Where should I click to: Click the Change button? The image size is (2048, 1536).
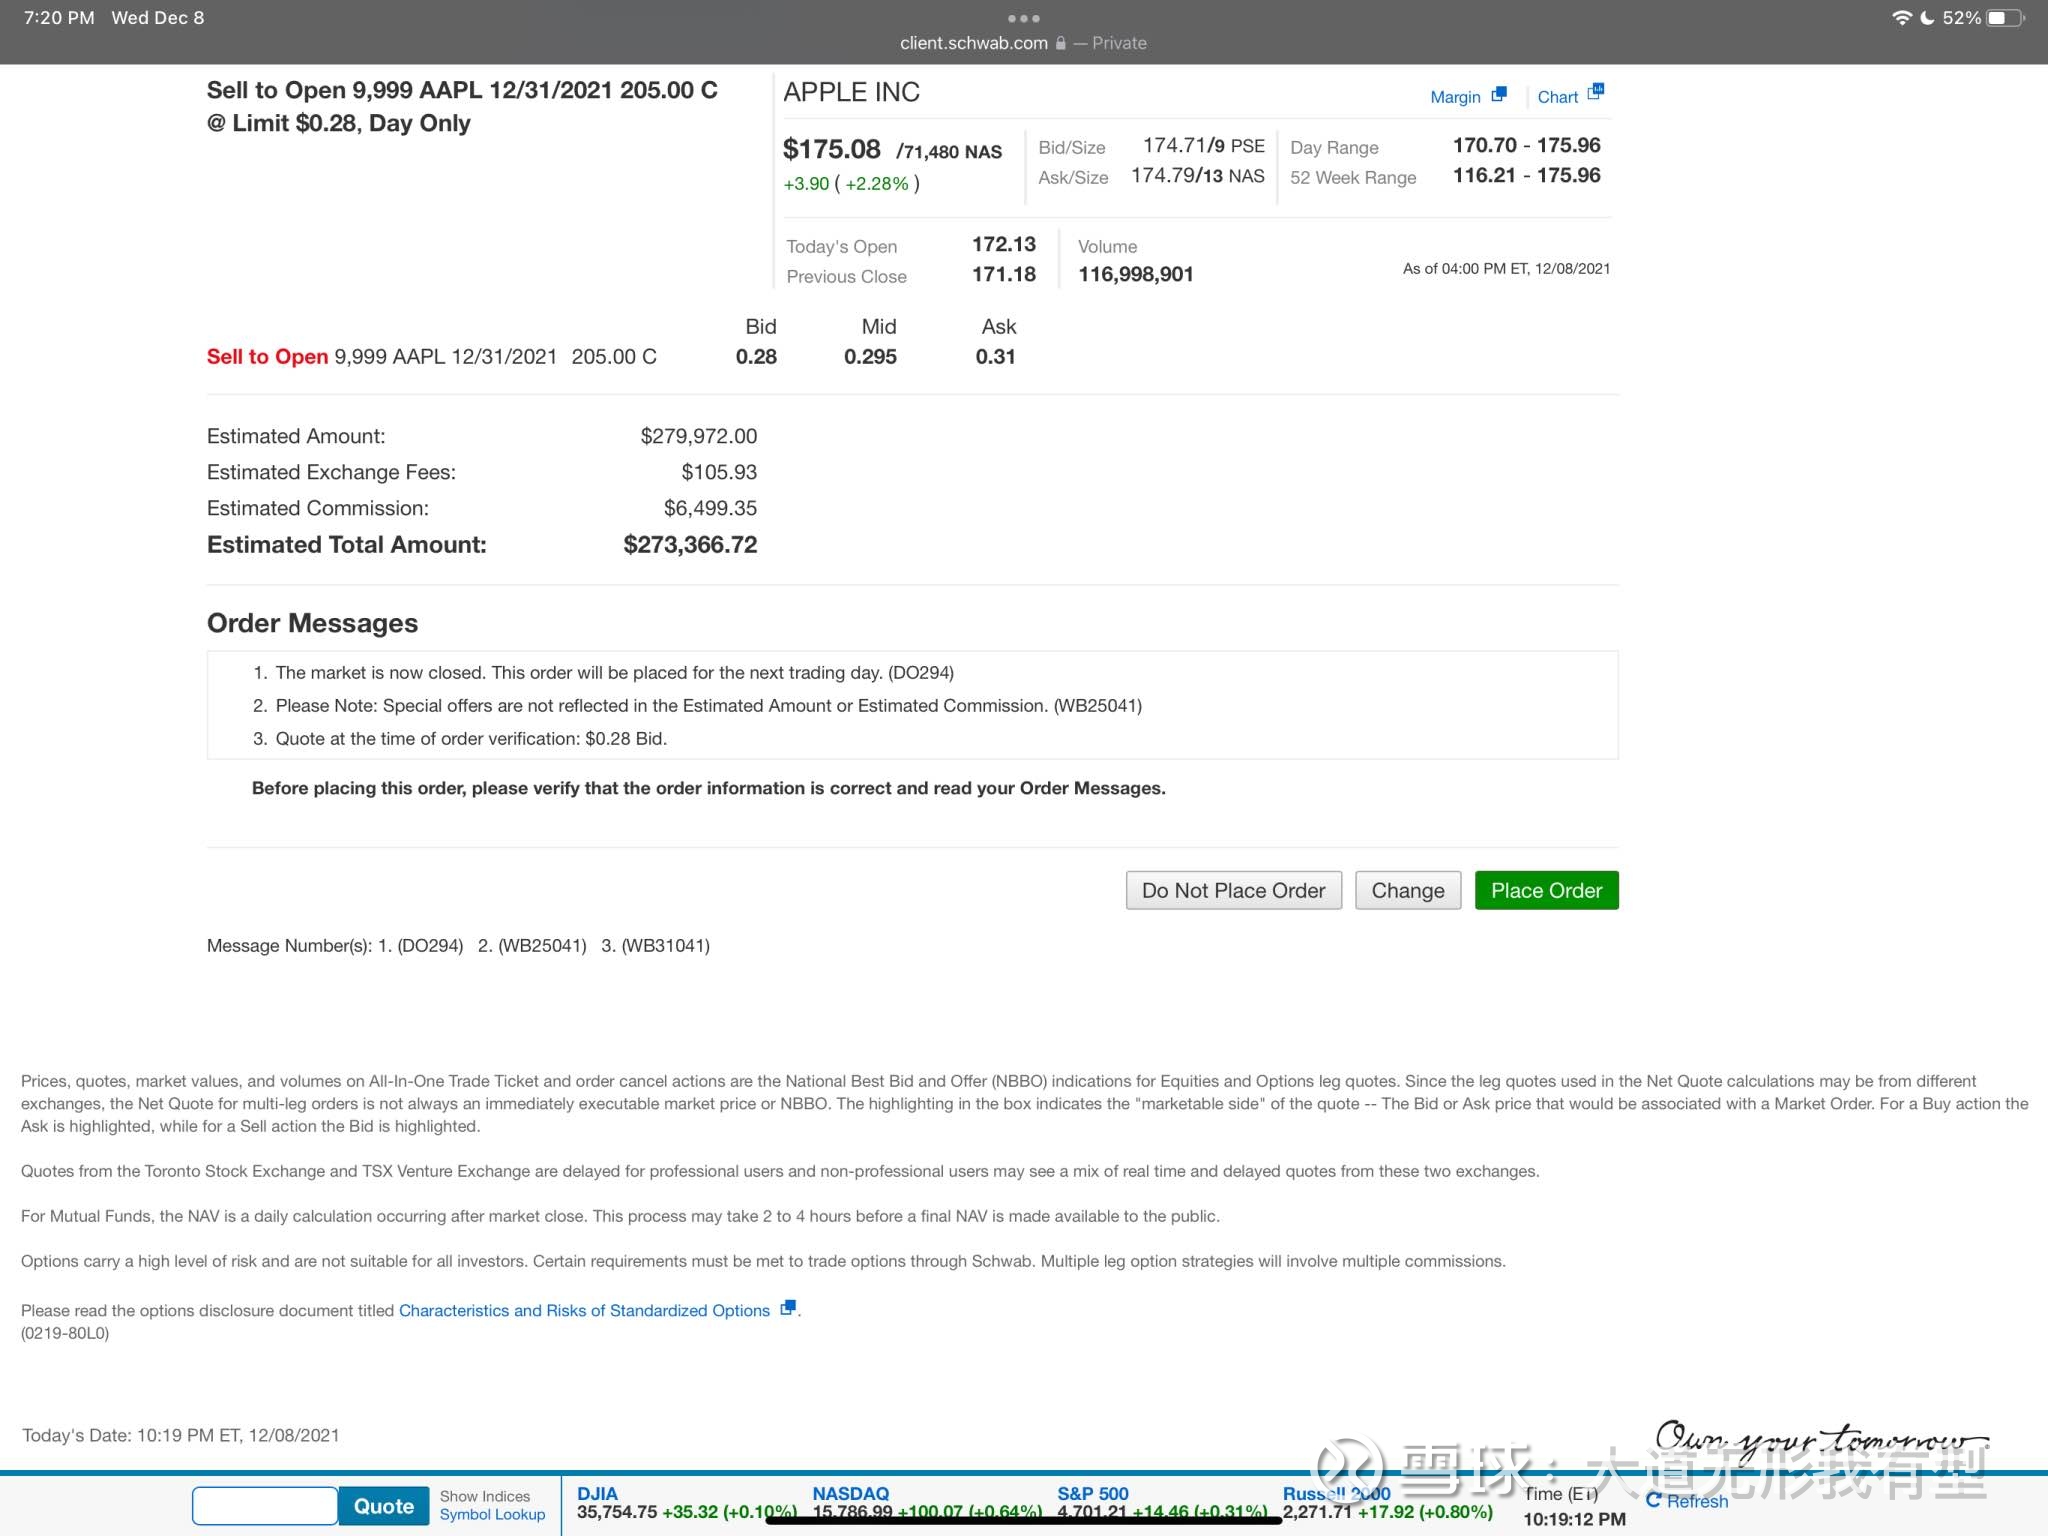[x=1407, y=890]
